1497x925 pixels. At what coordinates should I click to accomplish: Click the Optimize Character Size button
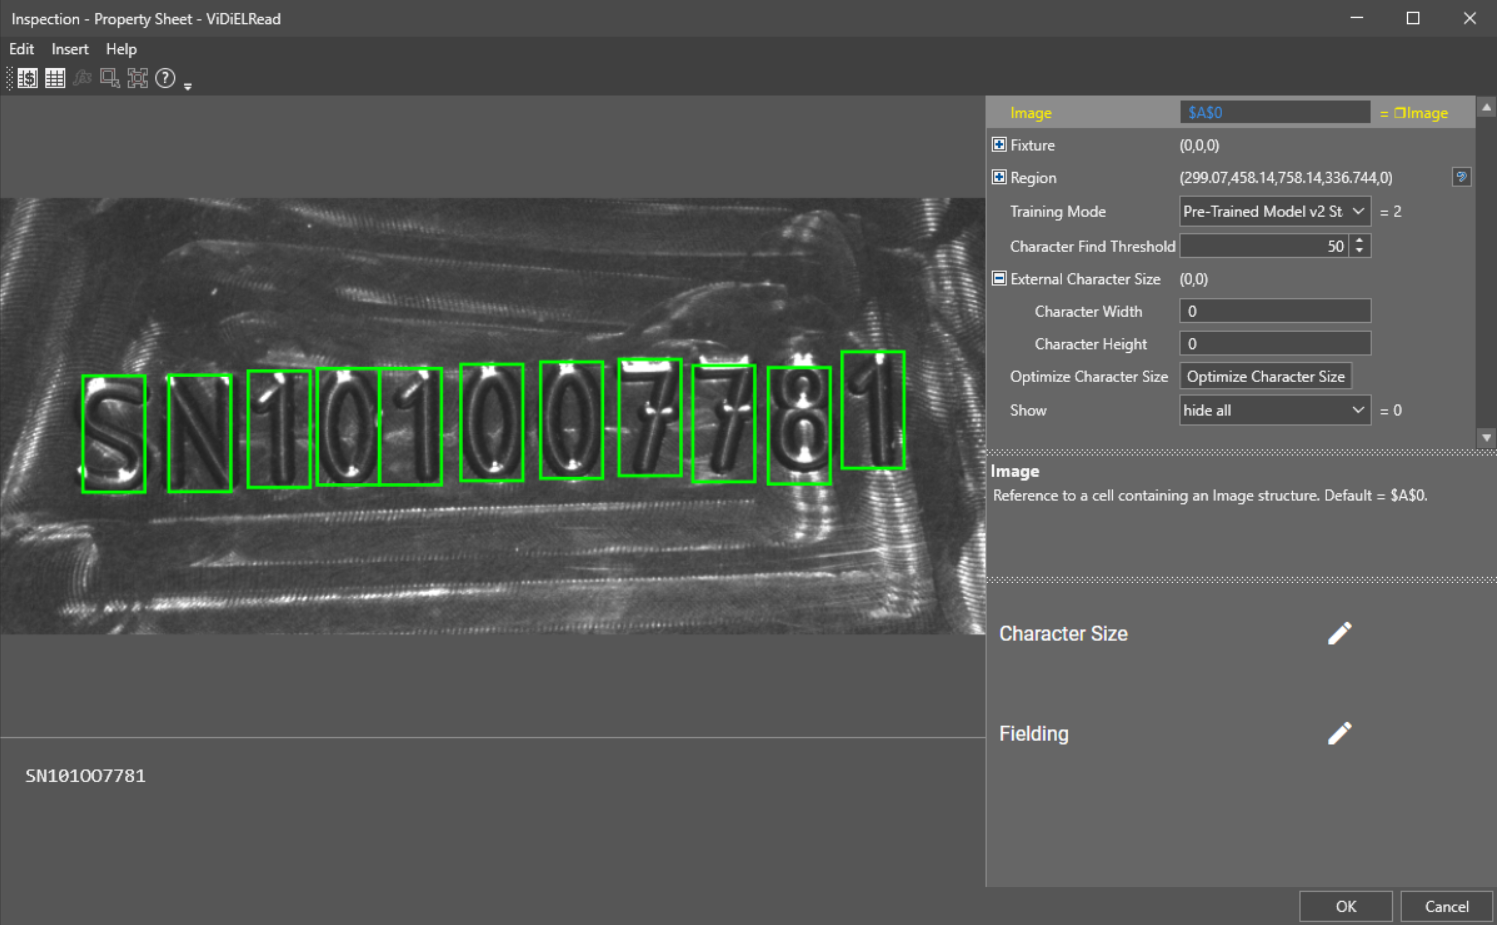1265,376
